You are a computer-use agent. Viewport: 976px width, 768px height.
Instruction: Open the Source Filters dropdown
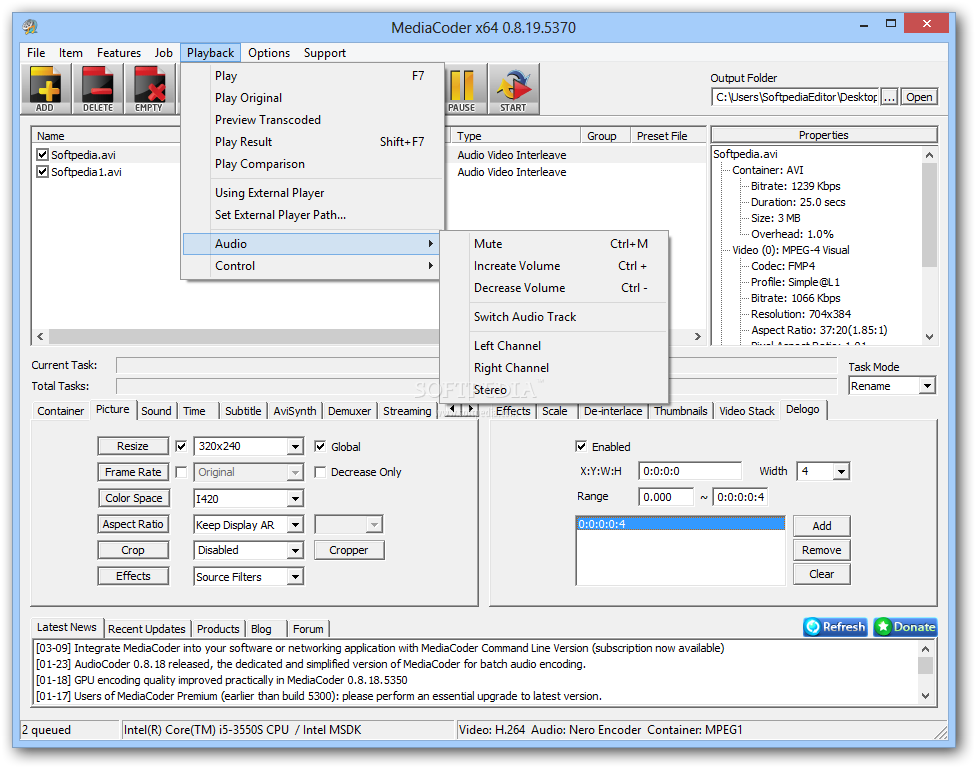[295, 577]
